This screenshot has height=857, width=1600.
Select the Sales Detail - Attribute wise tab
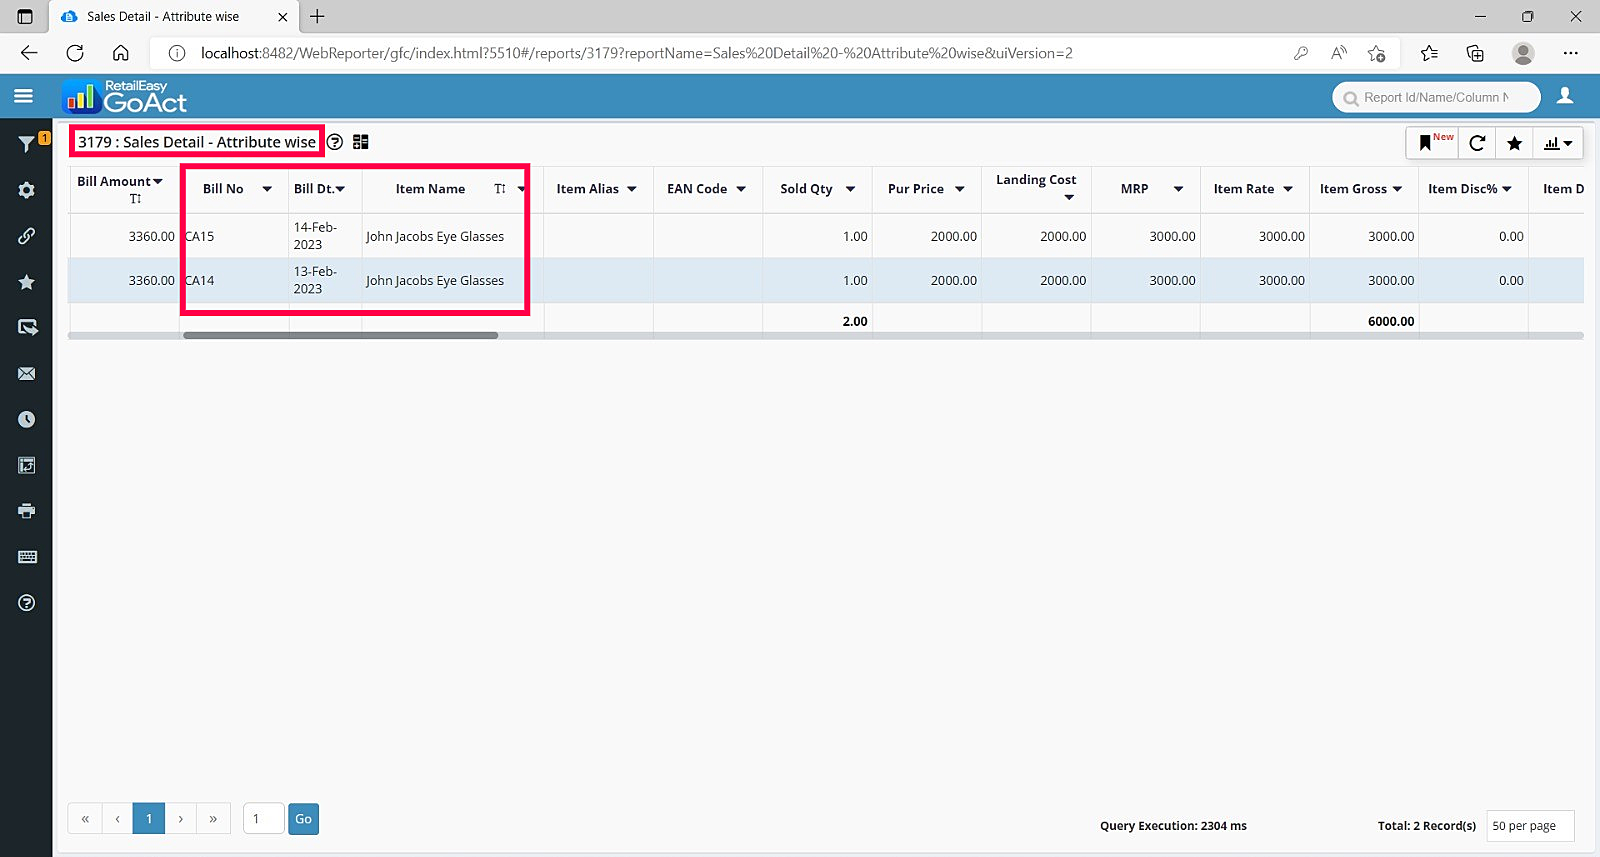[173, 16]
